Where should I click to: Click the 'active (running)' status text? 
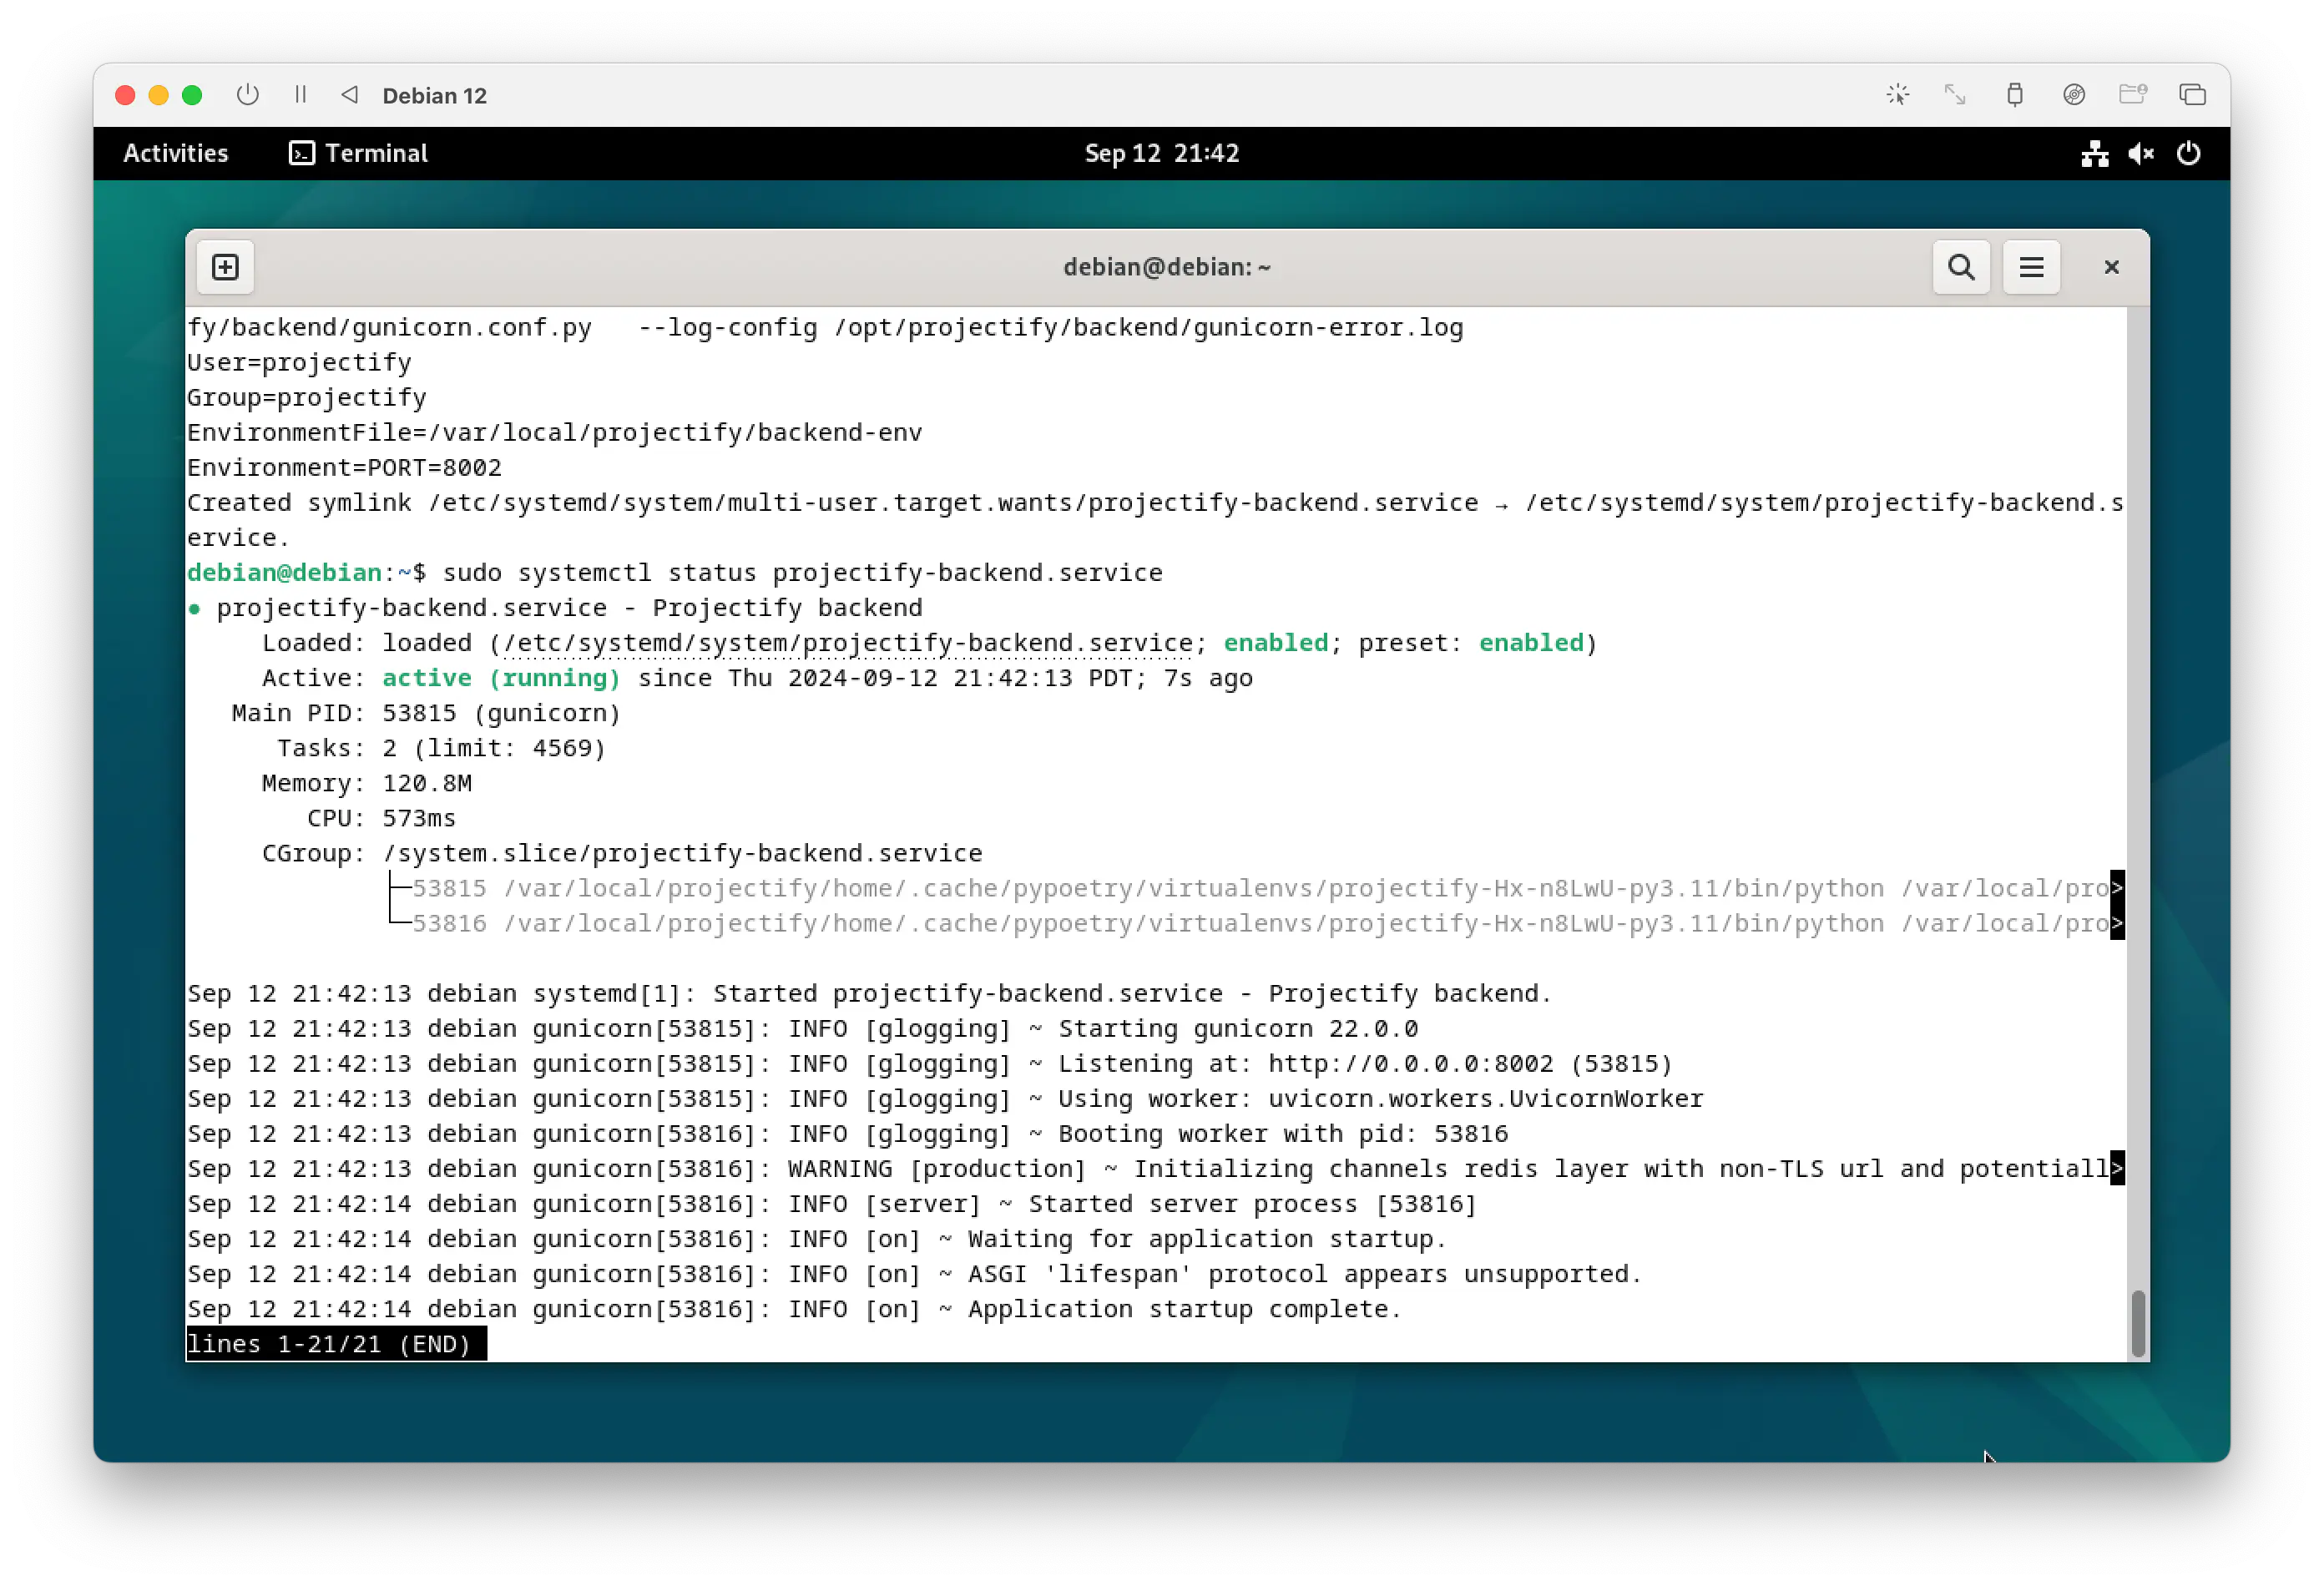(501, 678)
